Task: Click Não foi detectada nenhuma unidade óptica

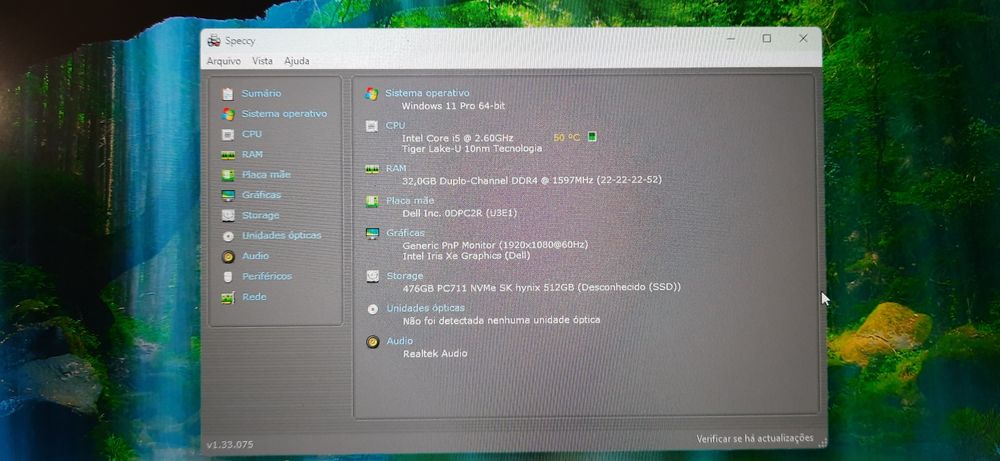Action: [501, 320]
